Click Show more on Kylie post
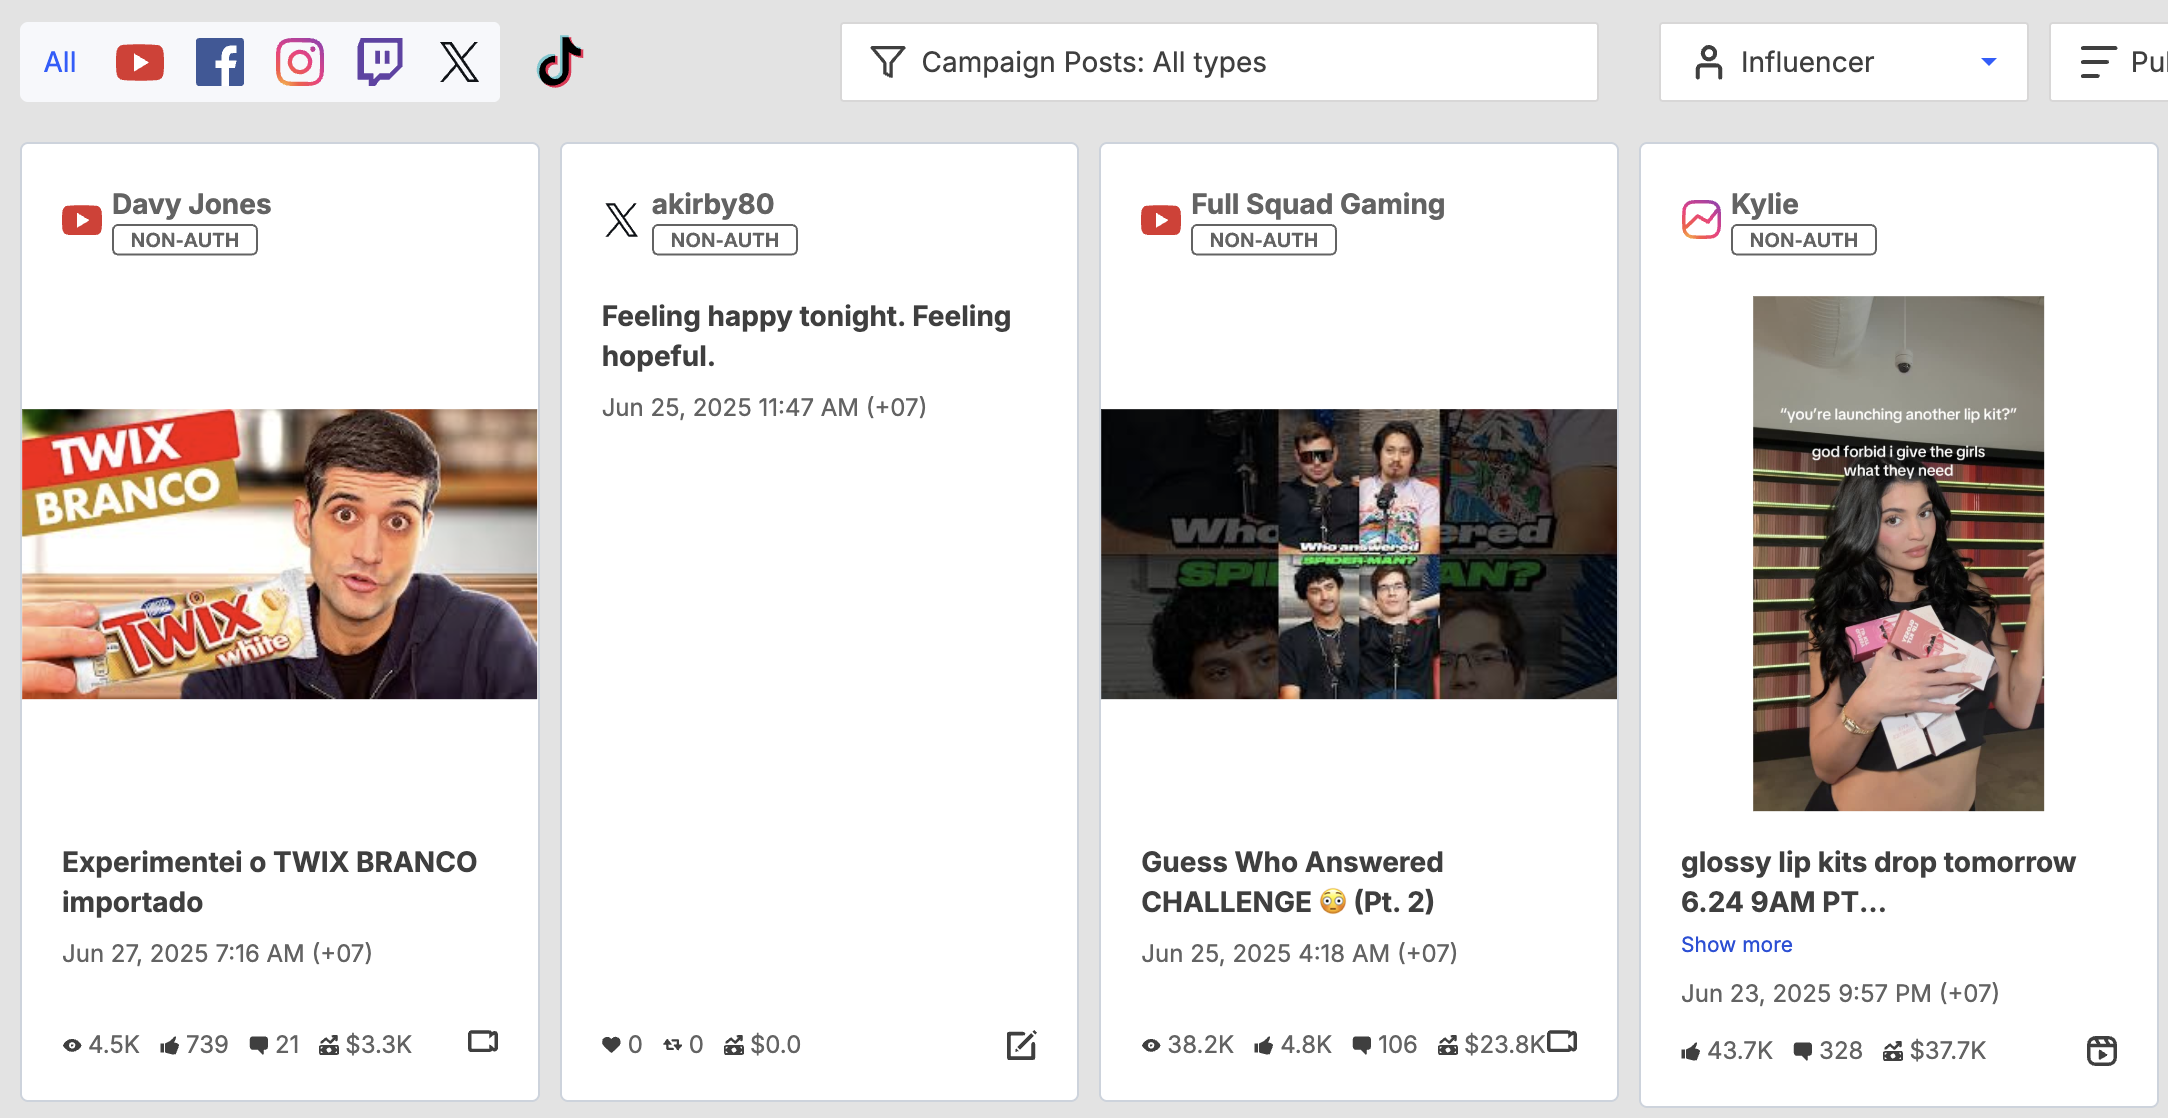Screen dimensions: 2168x1118 [1736, 945]
